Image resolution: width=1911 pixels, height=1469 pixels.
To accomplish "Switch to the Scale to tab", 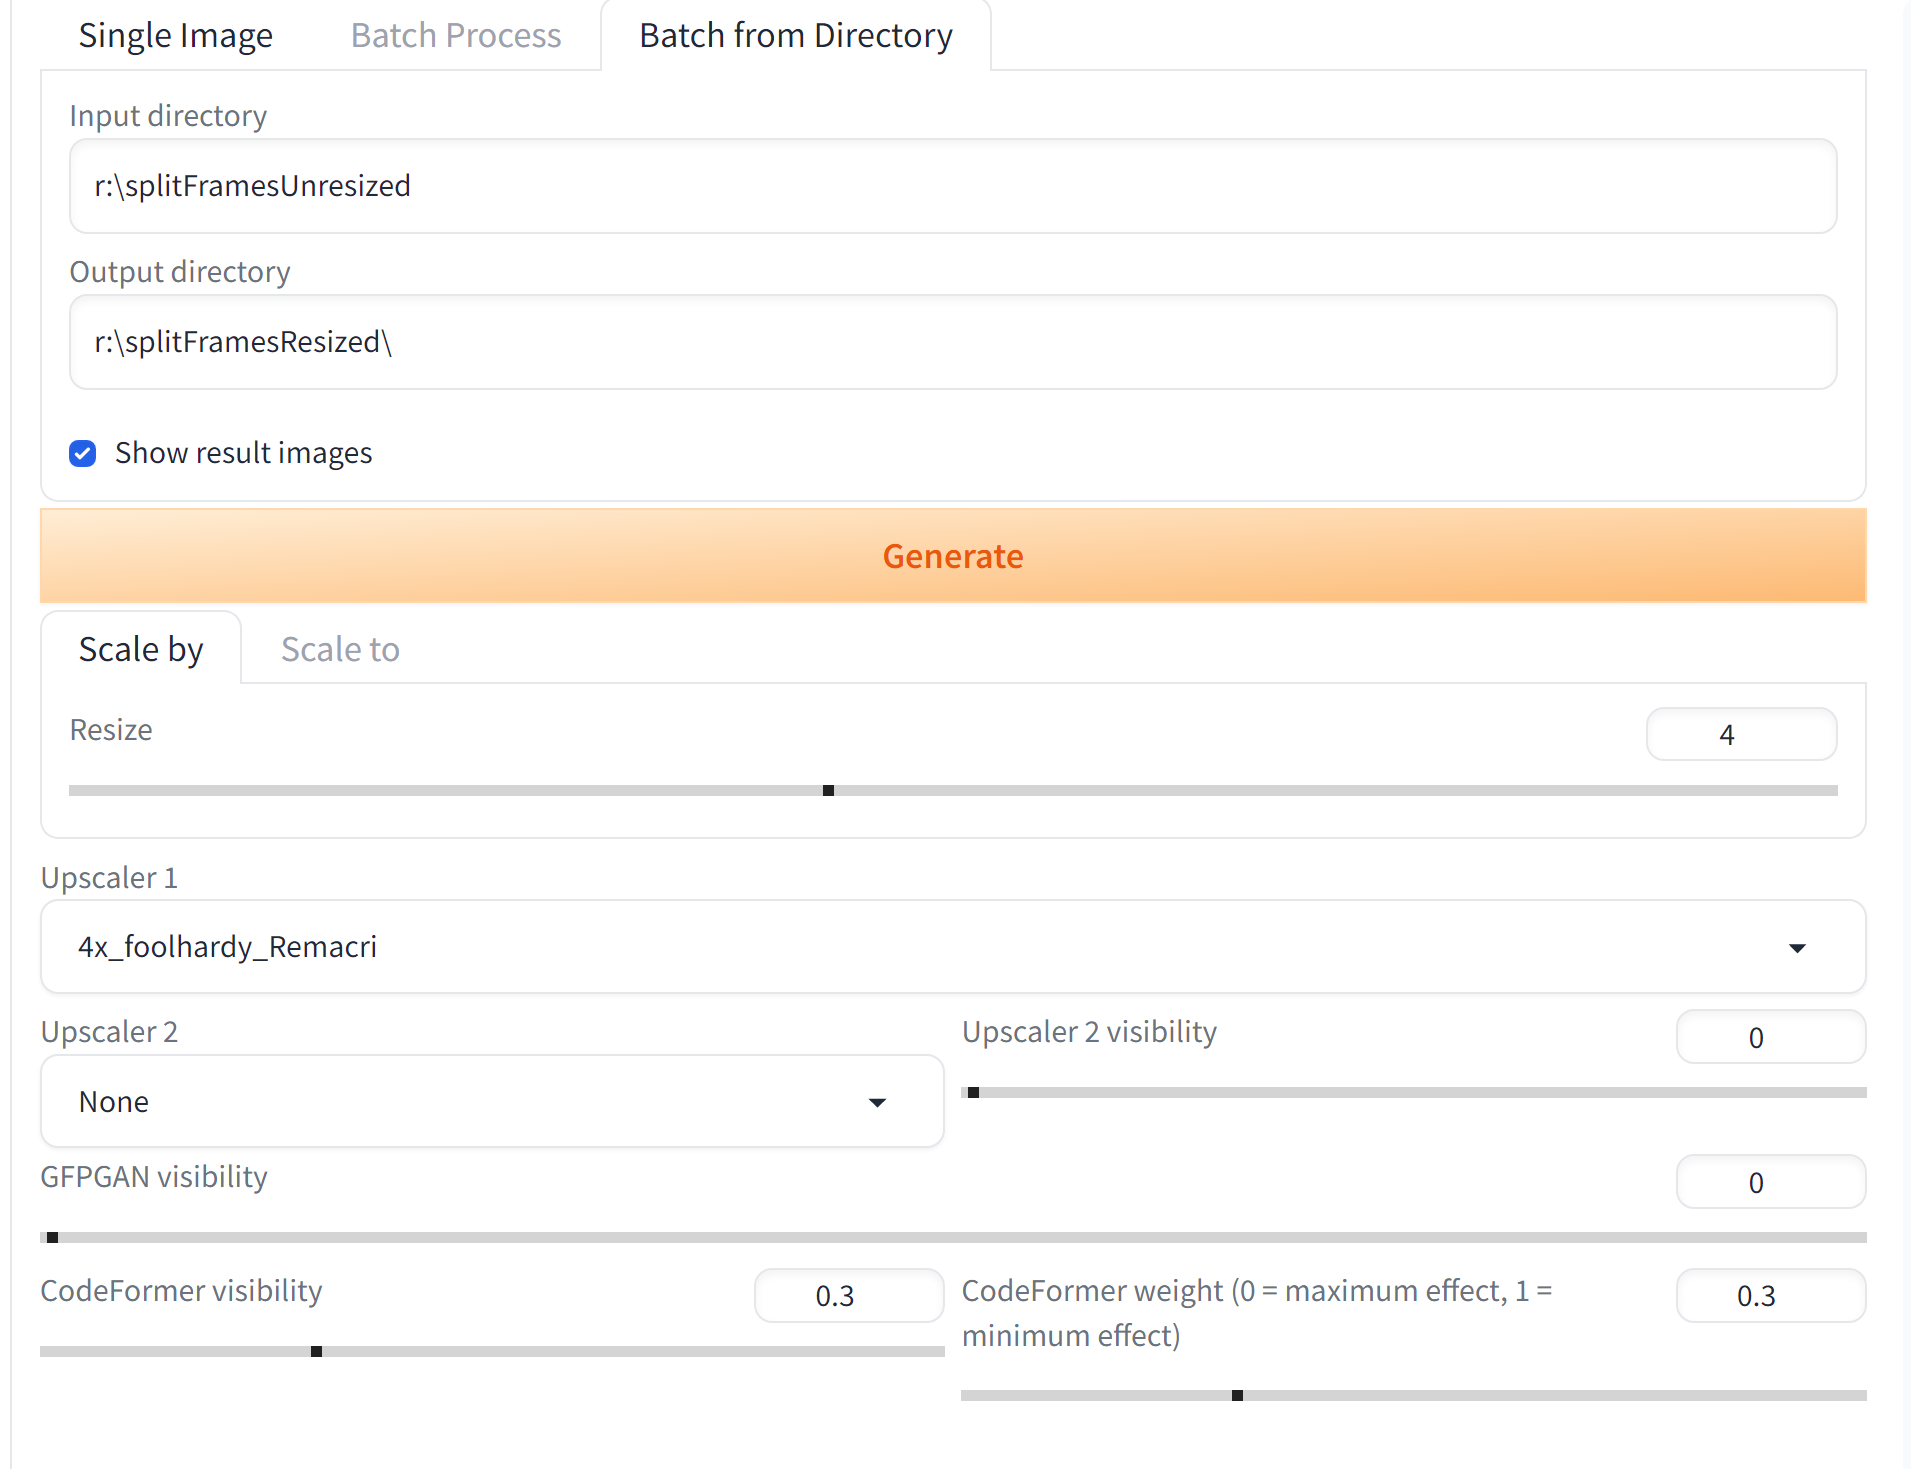I will [x=340, y=650].
